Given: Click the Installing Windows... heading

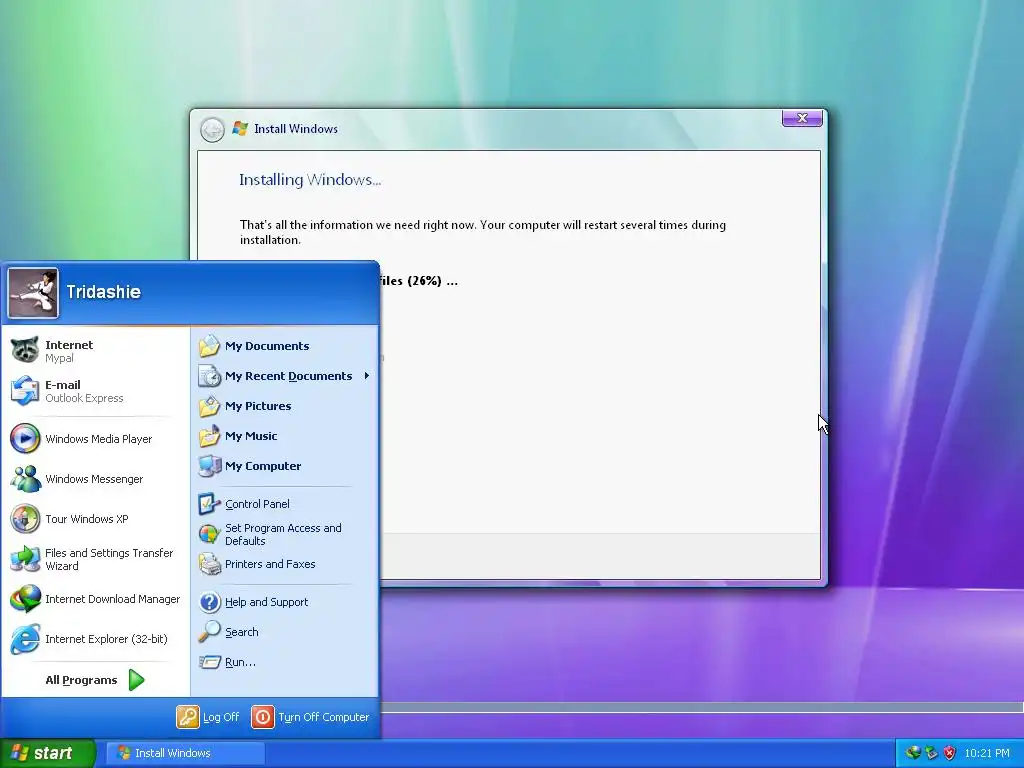Looking at the screenshot, I should 310,180.
